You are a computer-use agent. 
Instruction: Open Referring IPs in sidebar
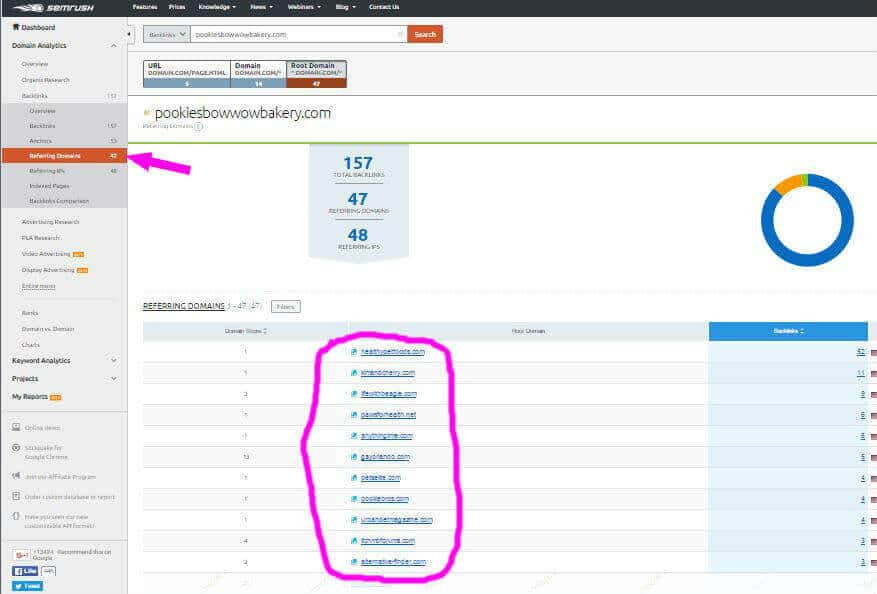[x=65, y=171]
